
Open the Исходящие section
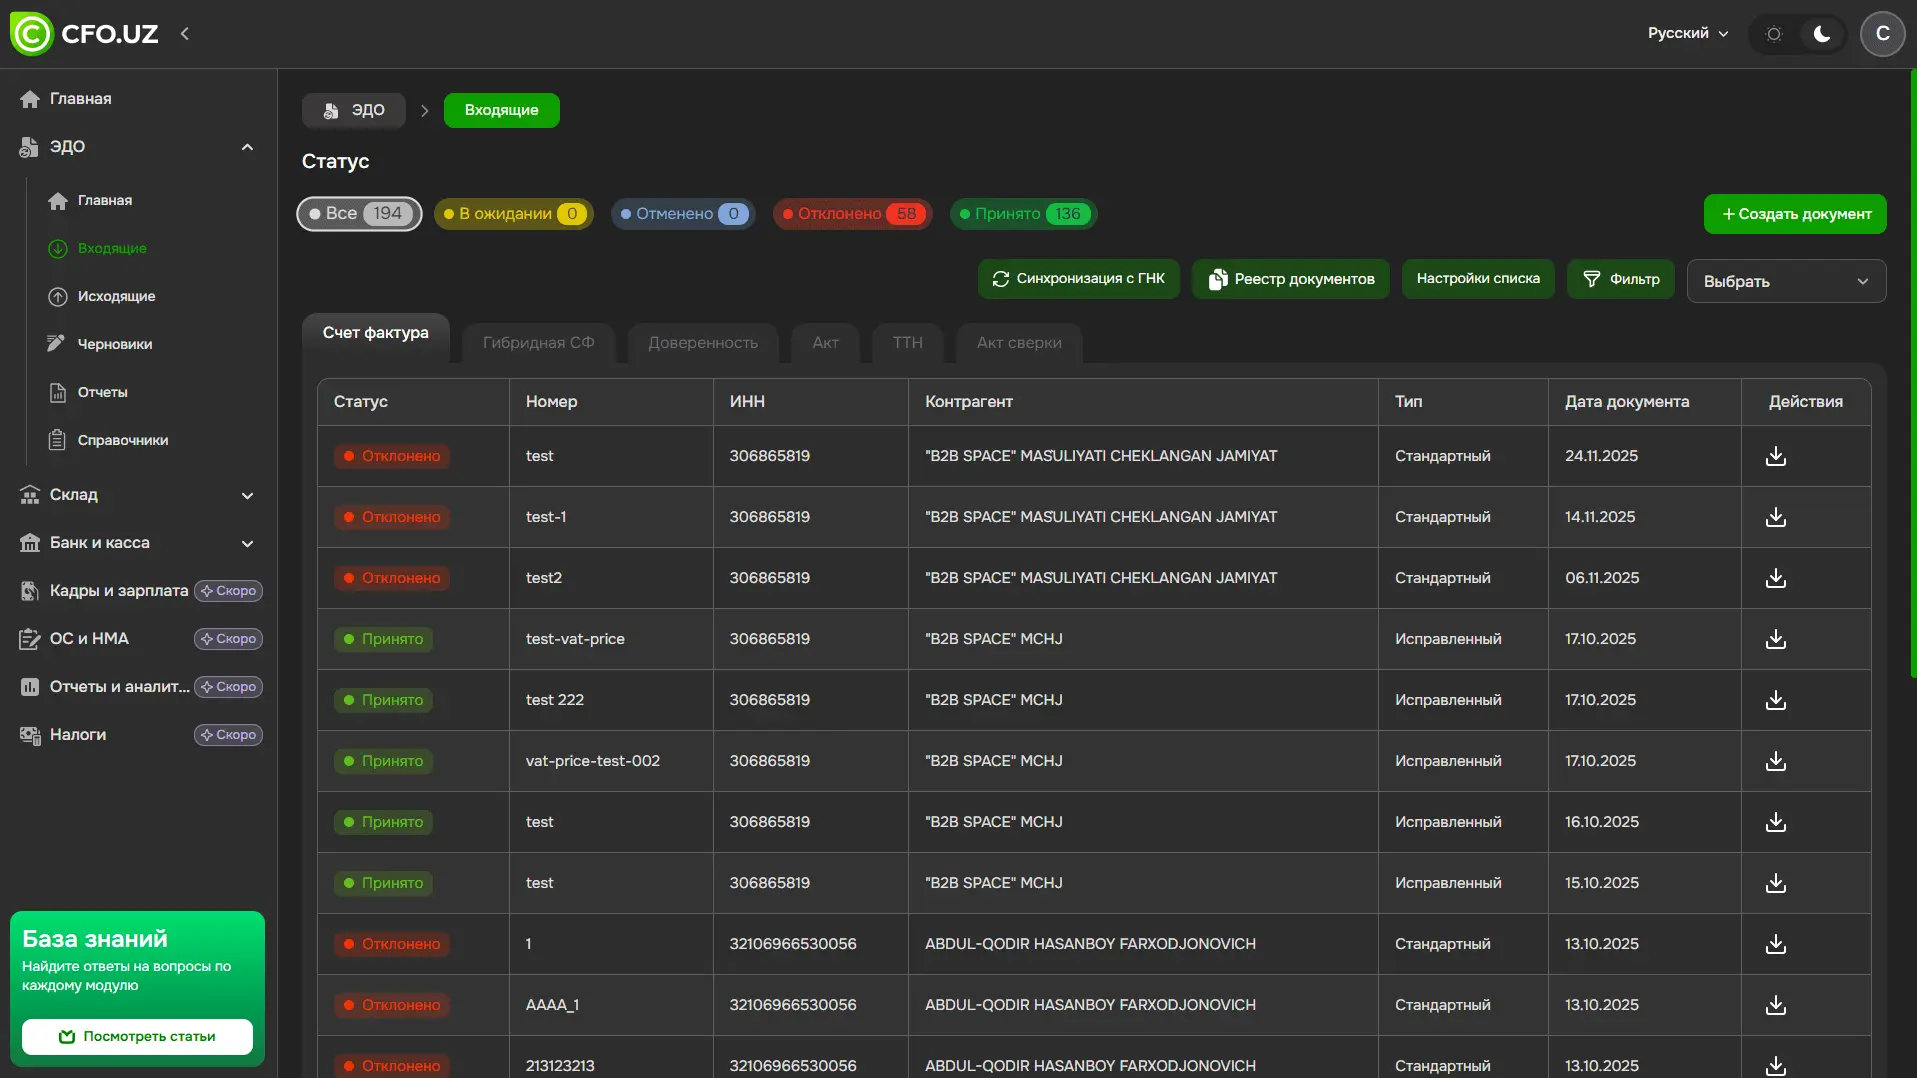(x=116, y=296)
